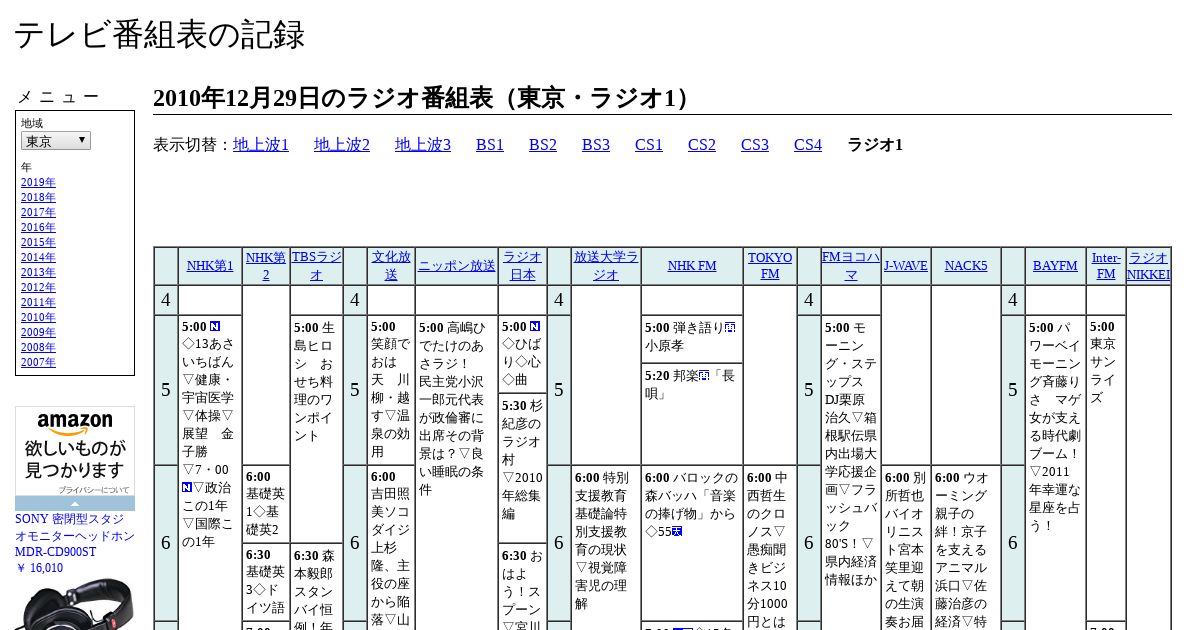Open the 2014年 year link
This screenshot has width=1200, height=630.
pos(38,258)
